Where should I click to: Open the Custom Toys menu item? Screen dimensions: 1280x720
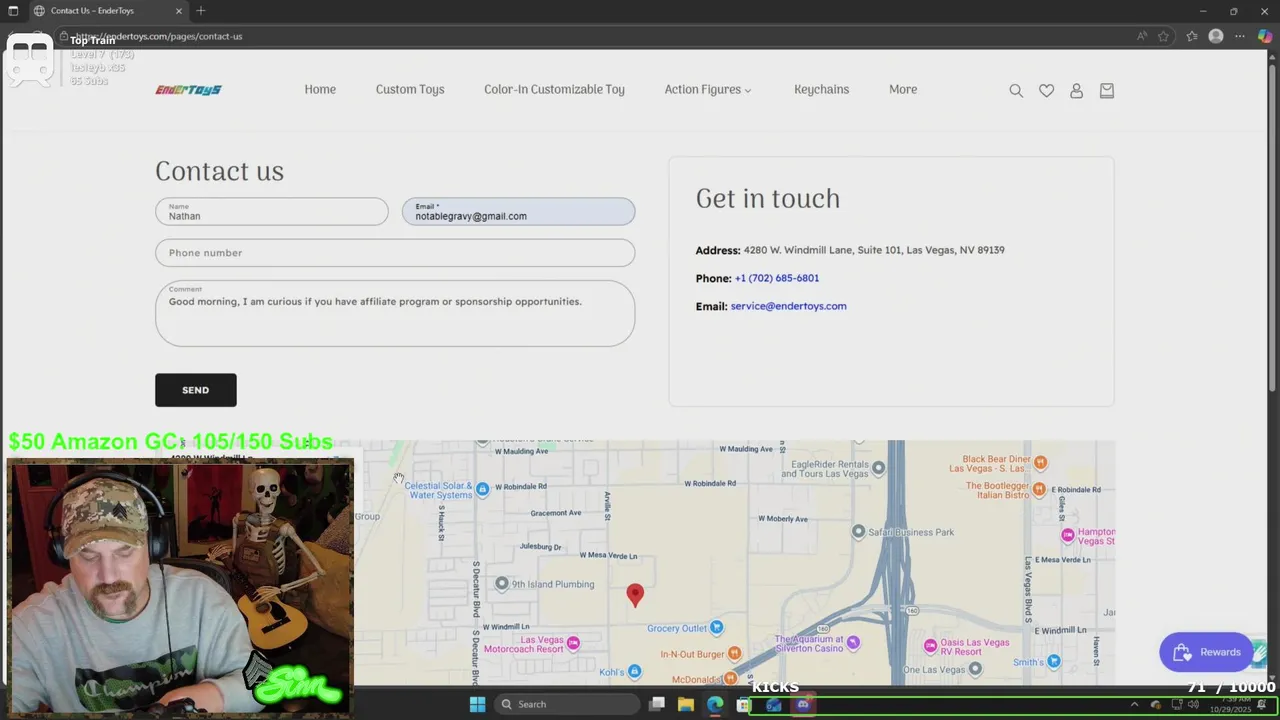tap(410, 90)
